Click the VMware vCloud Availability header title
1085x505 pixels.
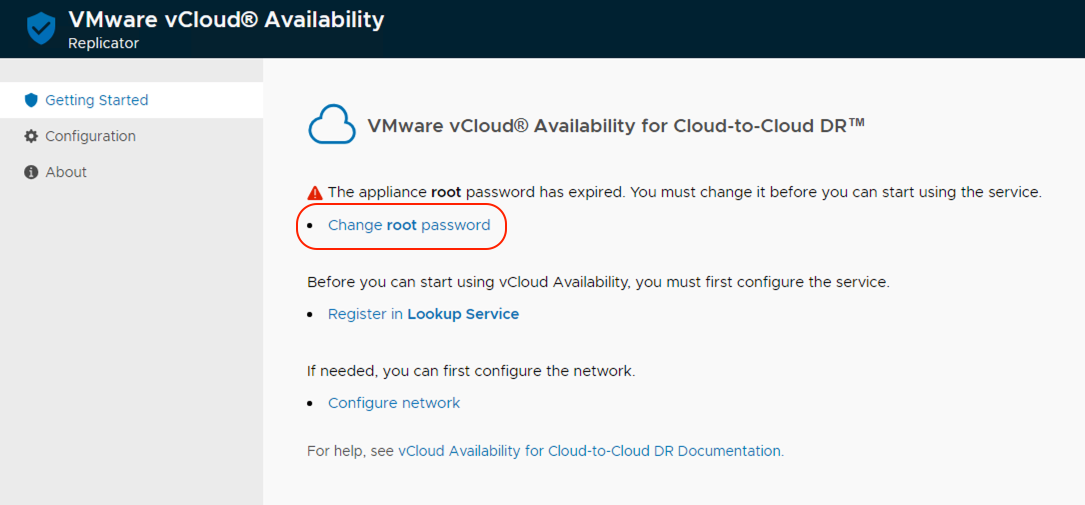click(226, 19)
